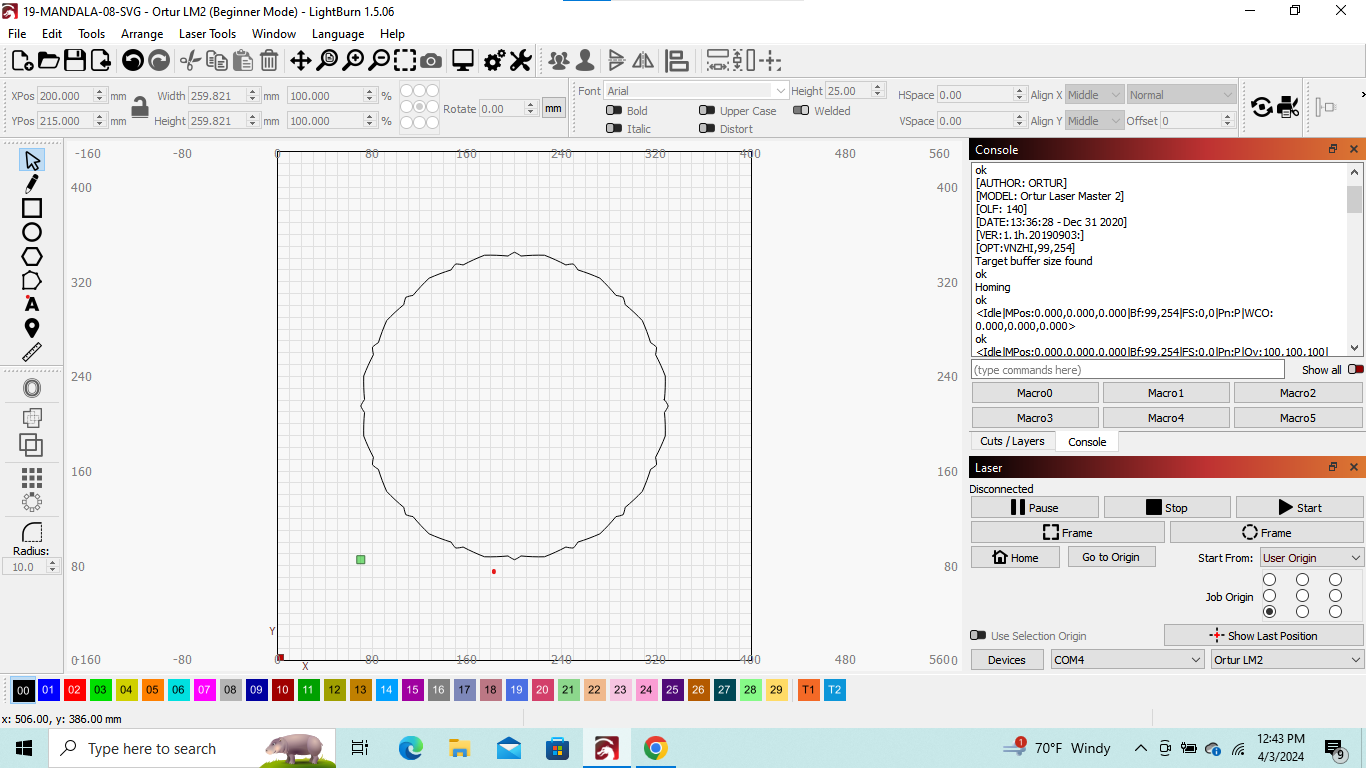
Task: Toggle the Bold font switch
Action: click(x=614, y=111)
